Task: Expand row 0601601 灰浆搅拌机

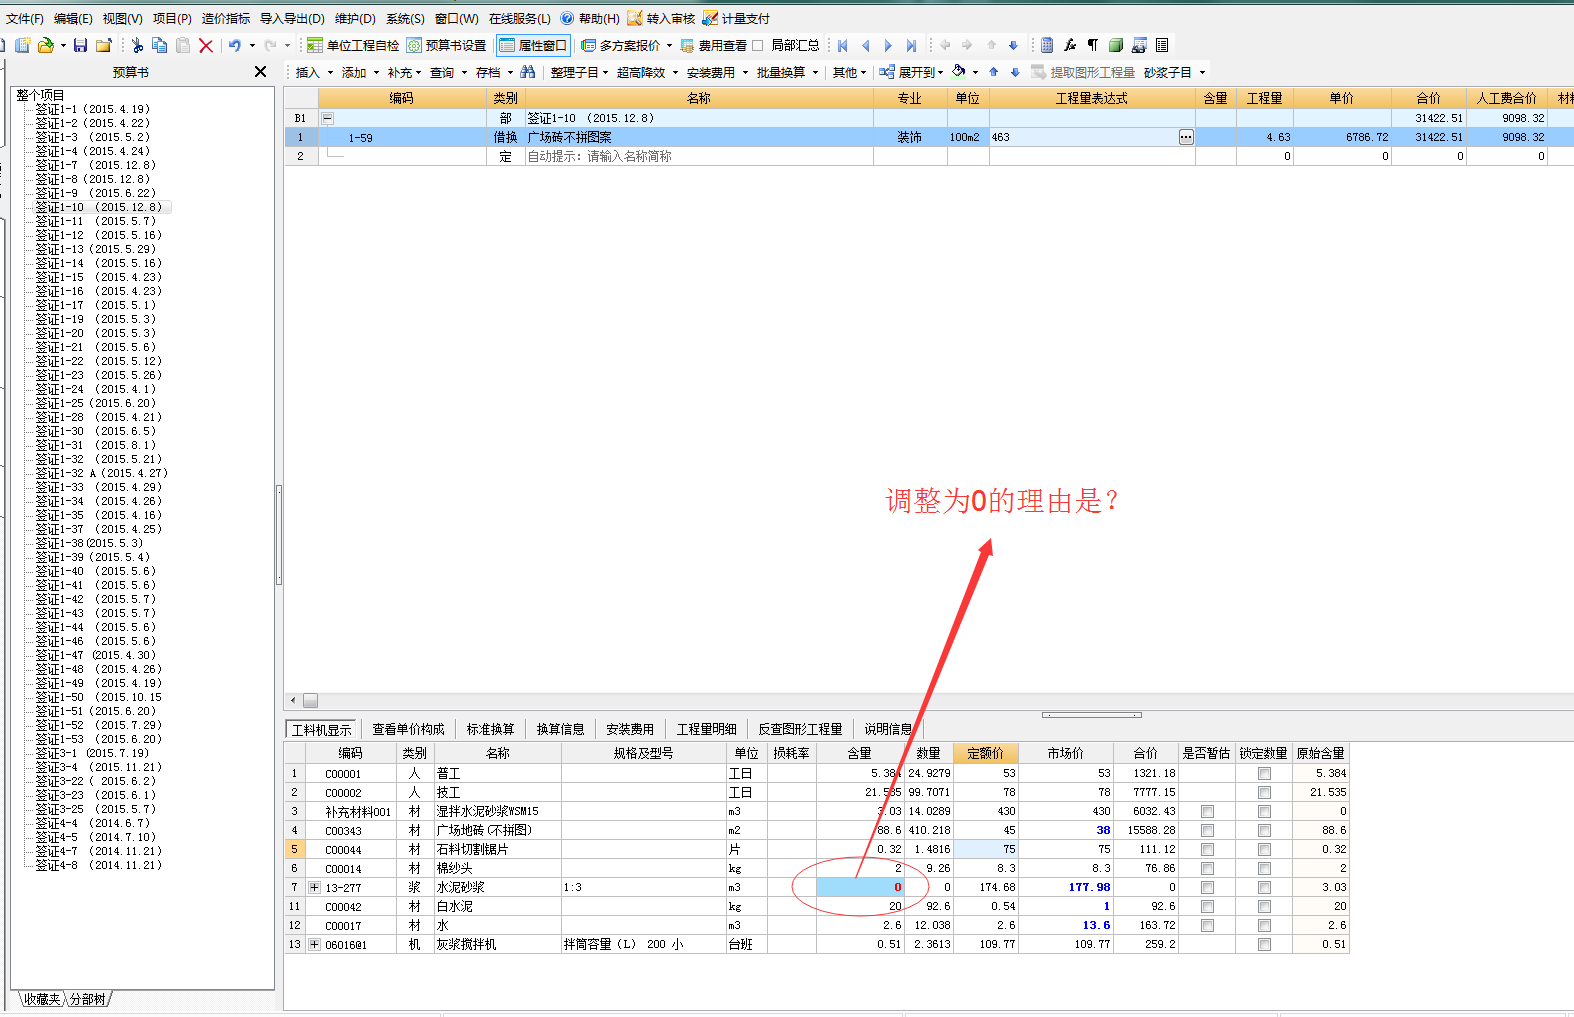Action: point(314,945)
